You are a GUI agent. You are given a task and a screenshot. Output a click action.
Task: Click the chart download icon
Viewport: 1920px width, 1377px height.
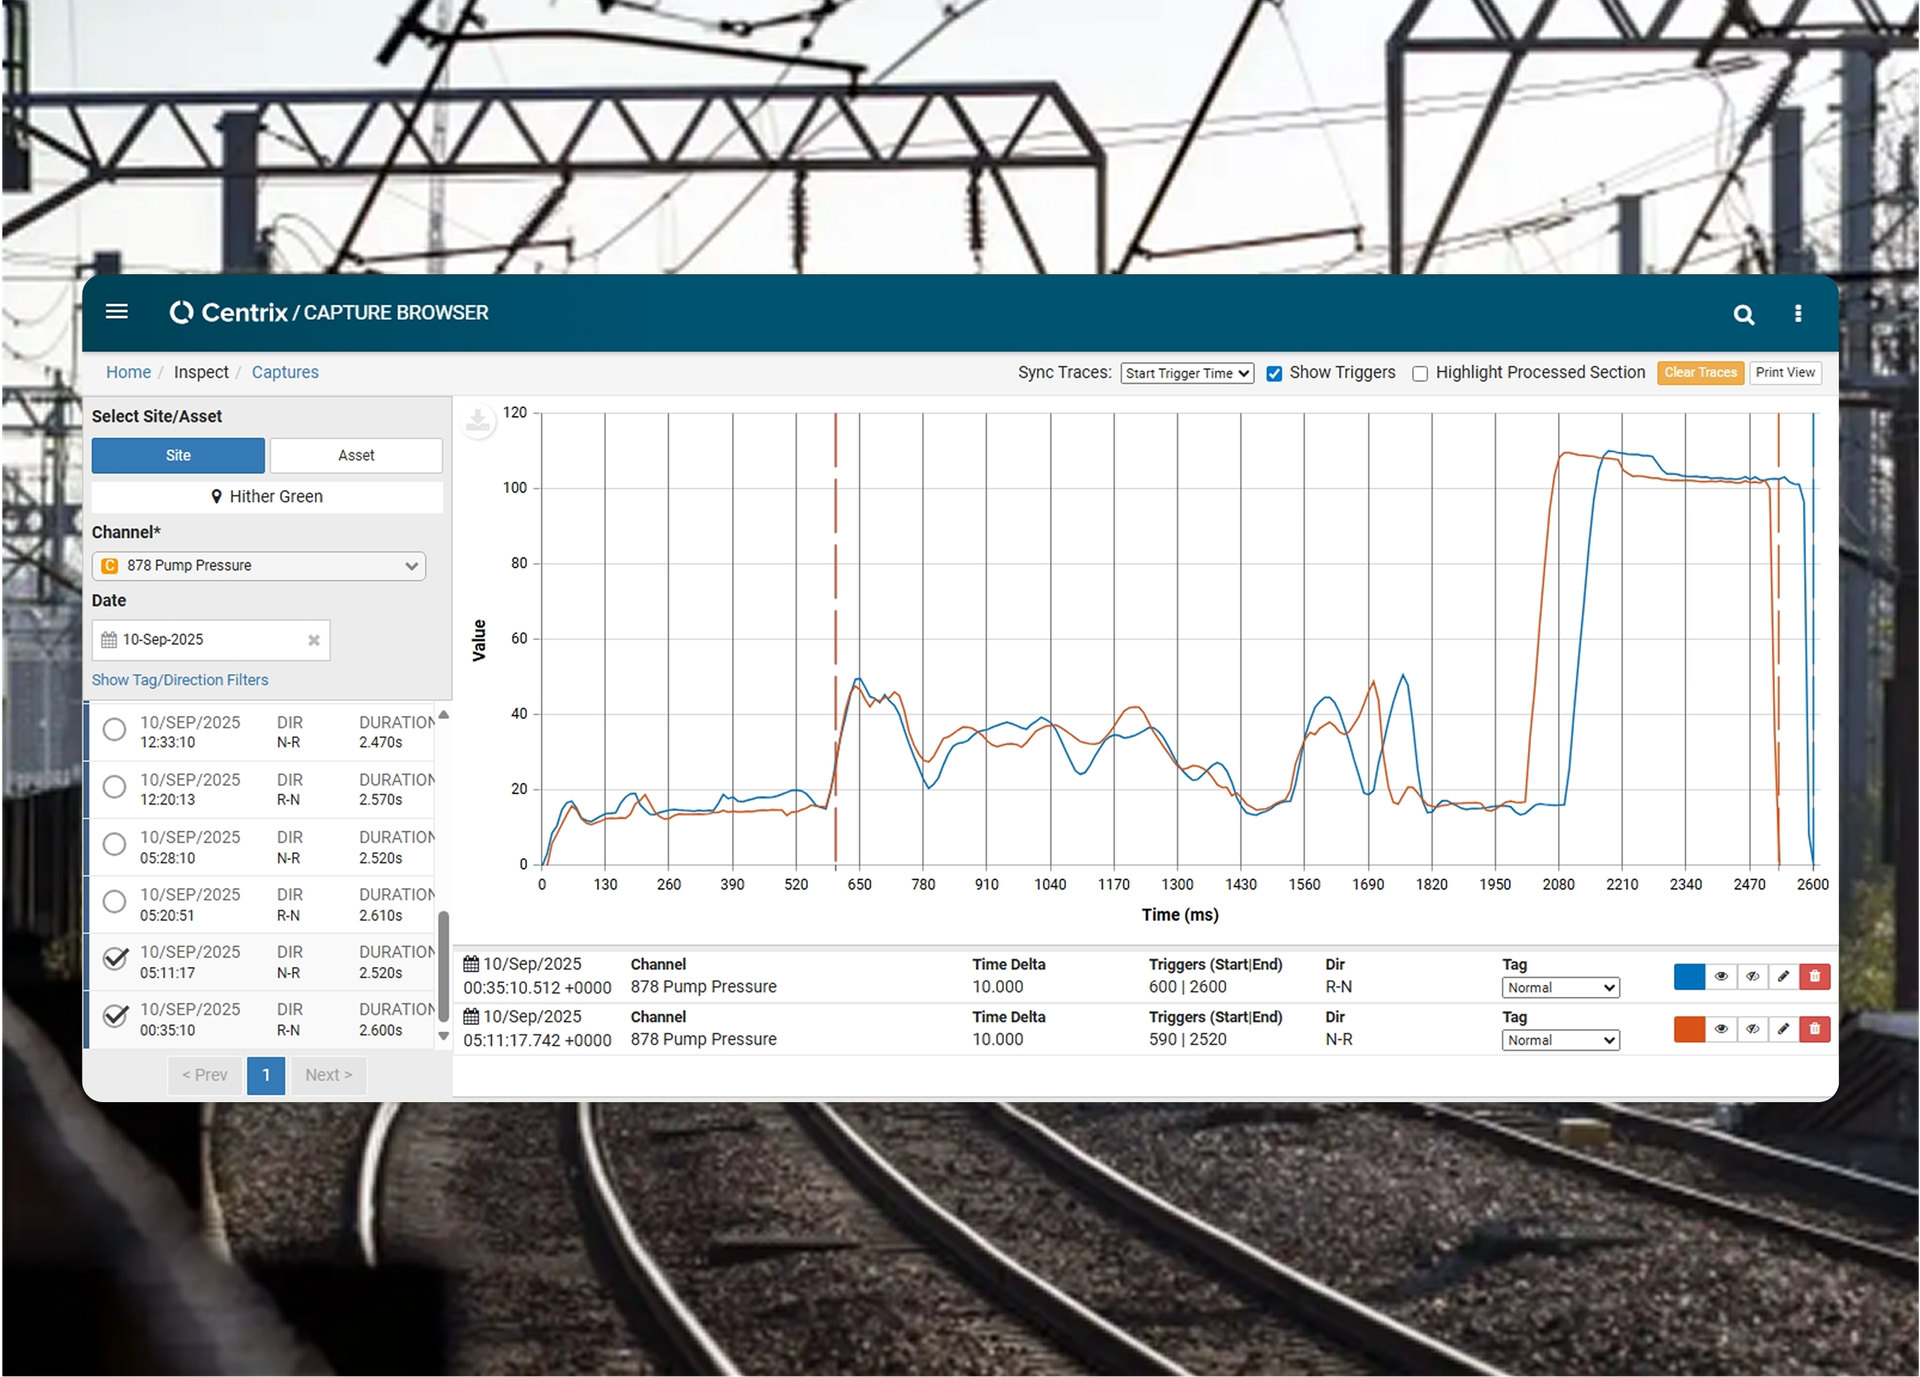pos(478,421)
